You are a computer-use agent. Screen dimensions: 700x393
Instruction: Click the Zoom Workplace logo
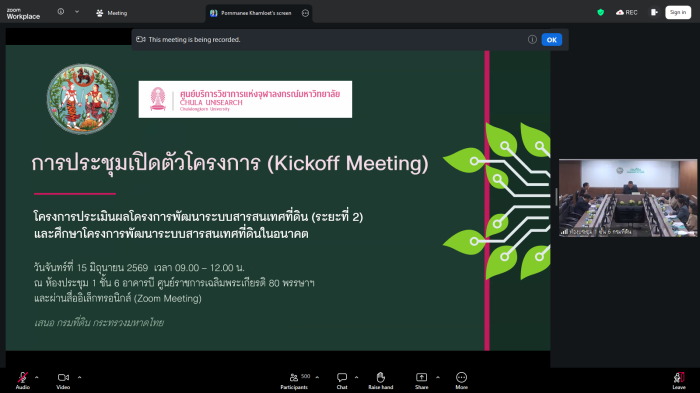(23, 13)
